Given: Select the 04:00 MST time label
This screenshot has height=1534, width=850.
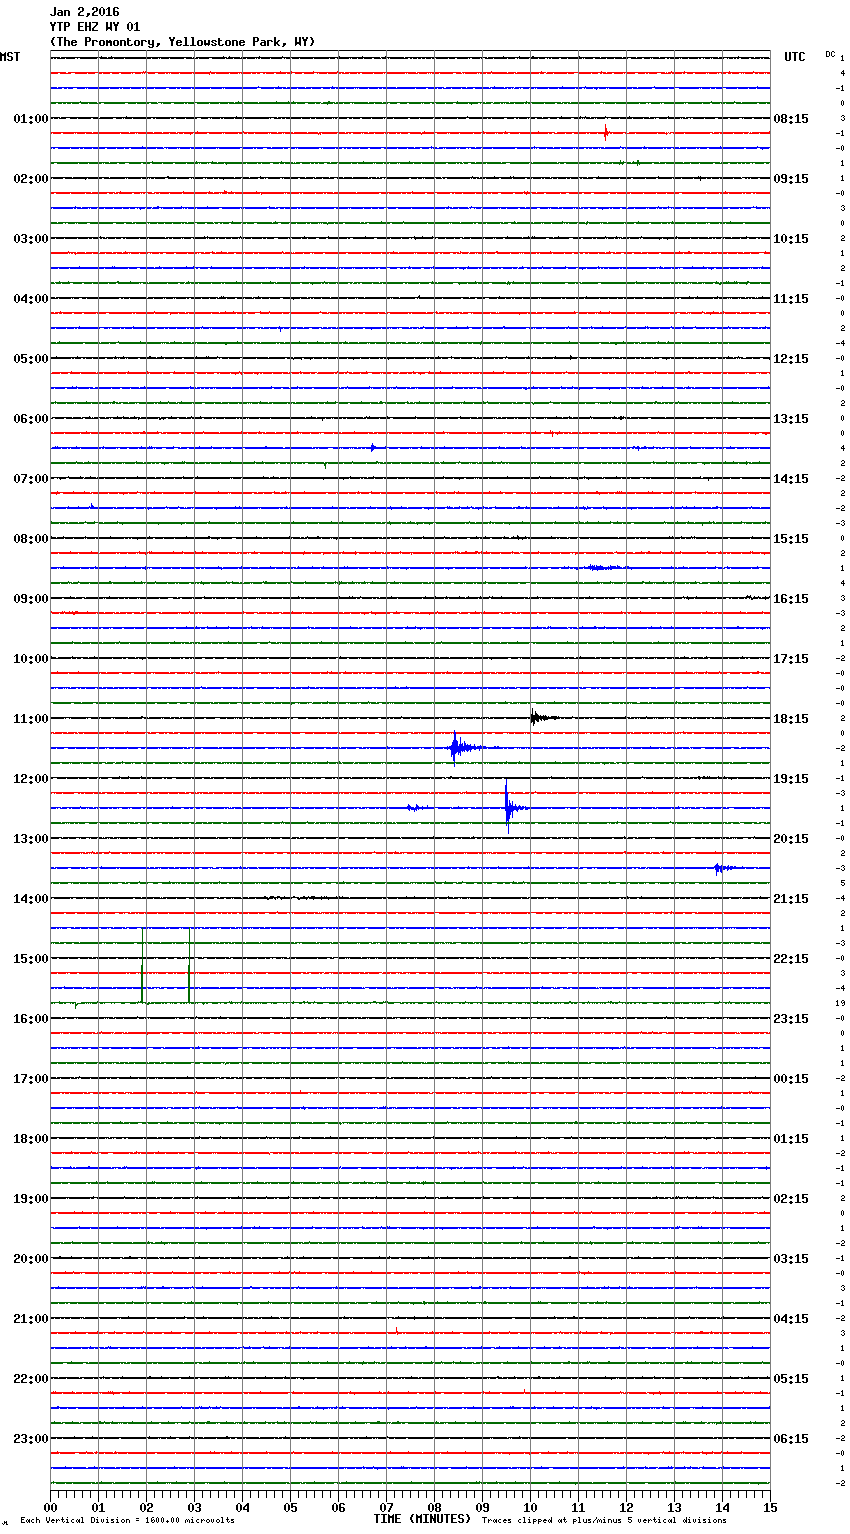Looking at the screenshot, I should click(30, 299).
